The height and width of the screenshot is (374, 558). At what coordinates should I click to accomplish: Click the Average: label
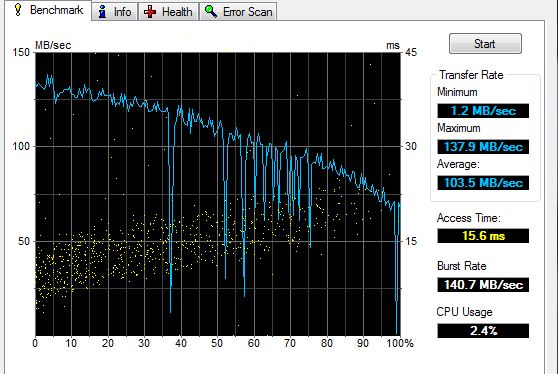pyautogui.click(x=458, y=164)
